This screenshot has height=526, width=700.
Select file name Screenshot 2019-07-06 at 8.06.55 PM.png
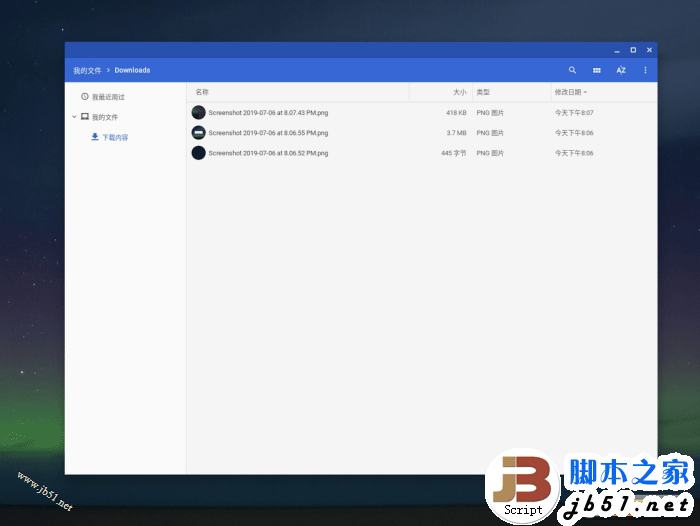click(x=268, y=133)
